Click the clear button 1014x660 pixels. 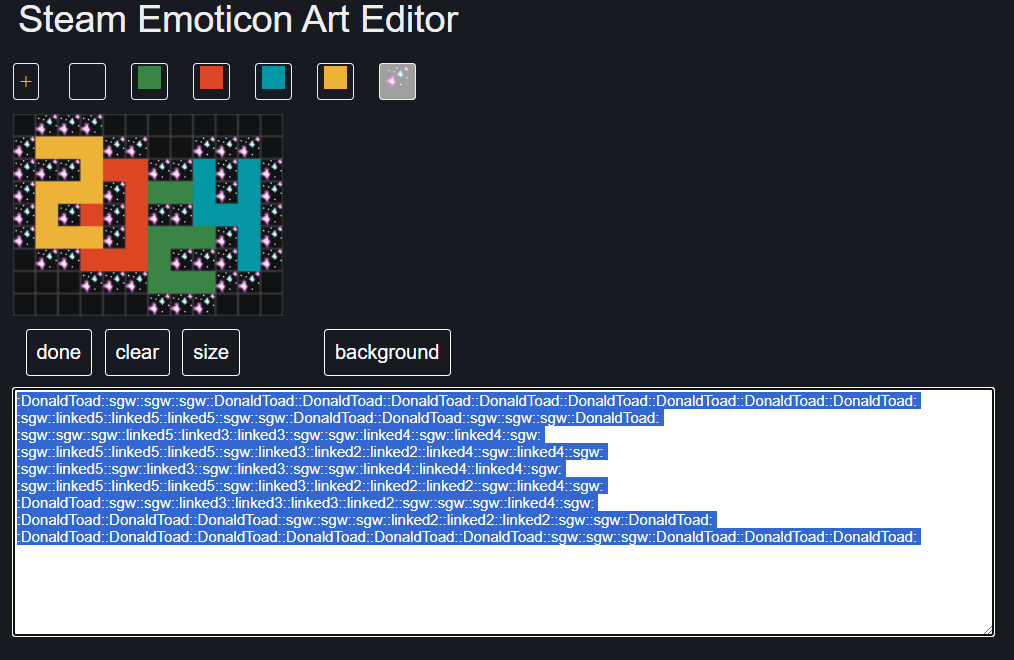[x=137, y=352]
